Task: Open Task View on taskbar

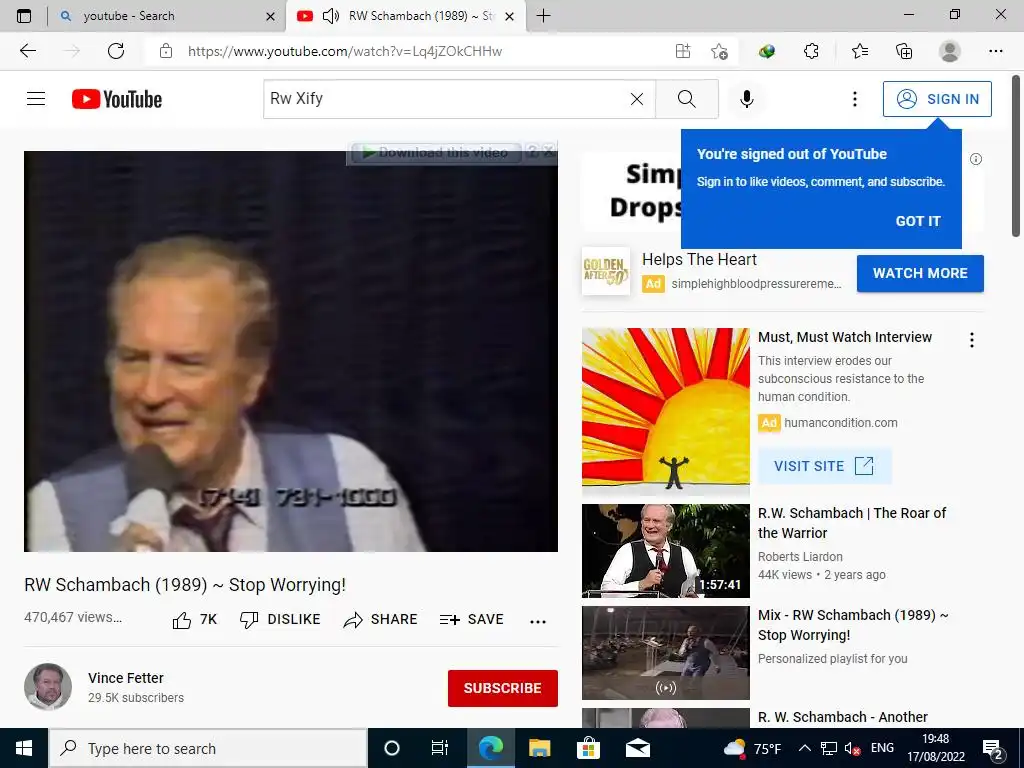Action: click(440, 748)
